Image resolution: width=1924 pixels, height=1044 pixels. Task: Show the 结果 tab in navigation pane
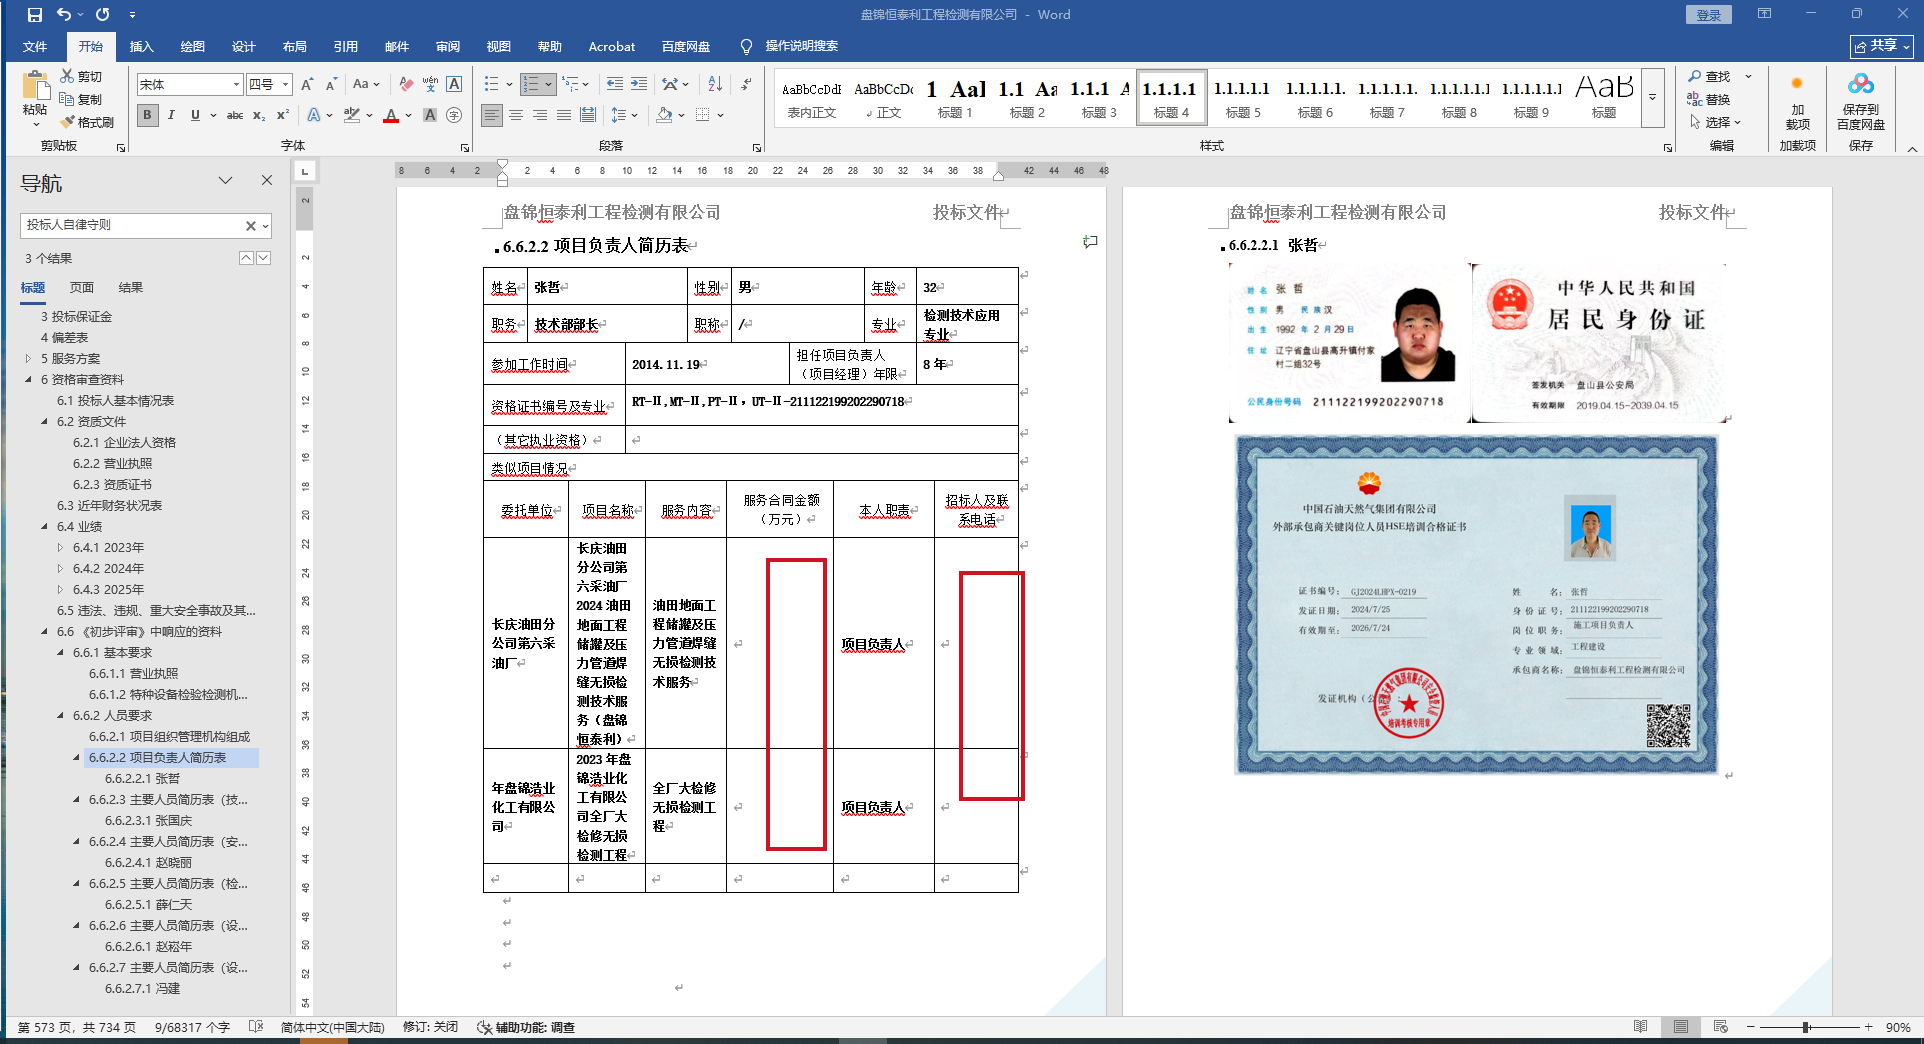point(131,287)
